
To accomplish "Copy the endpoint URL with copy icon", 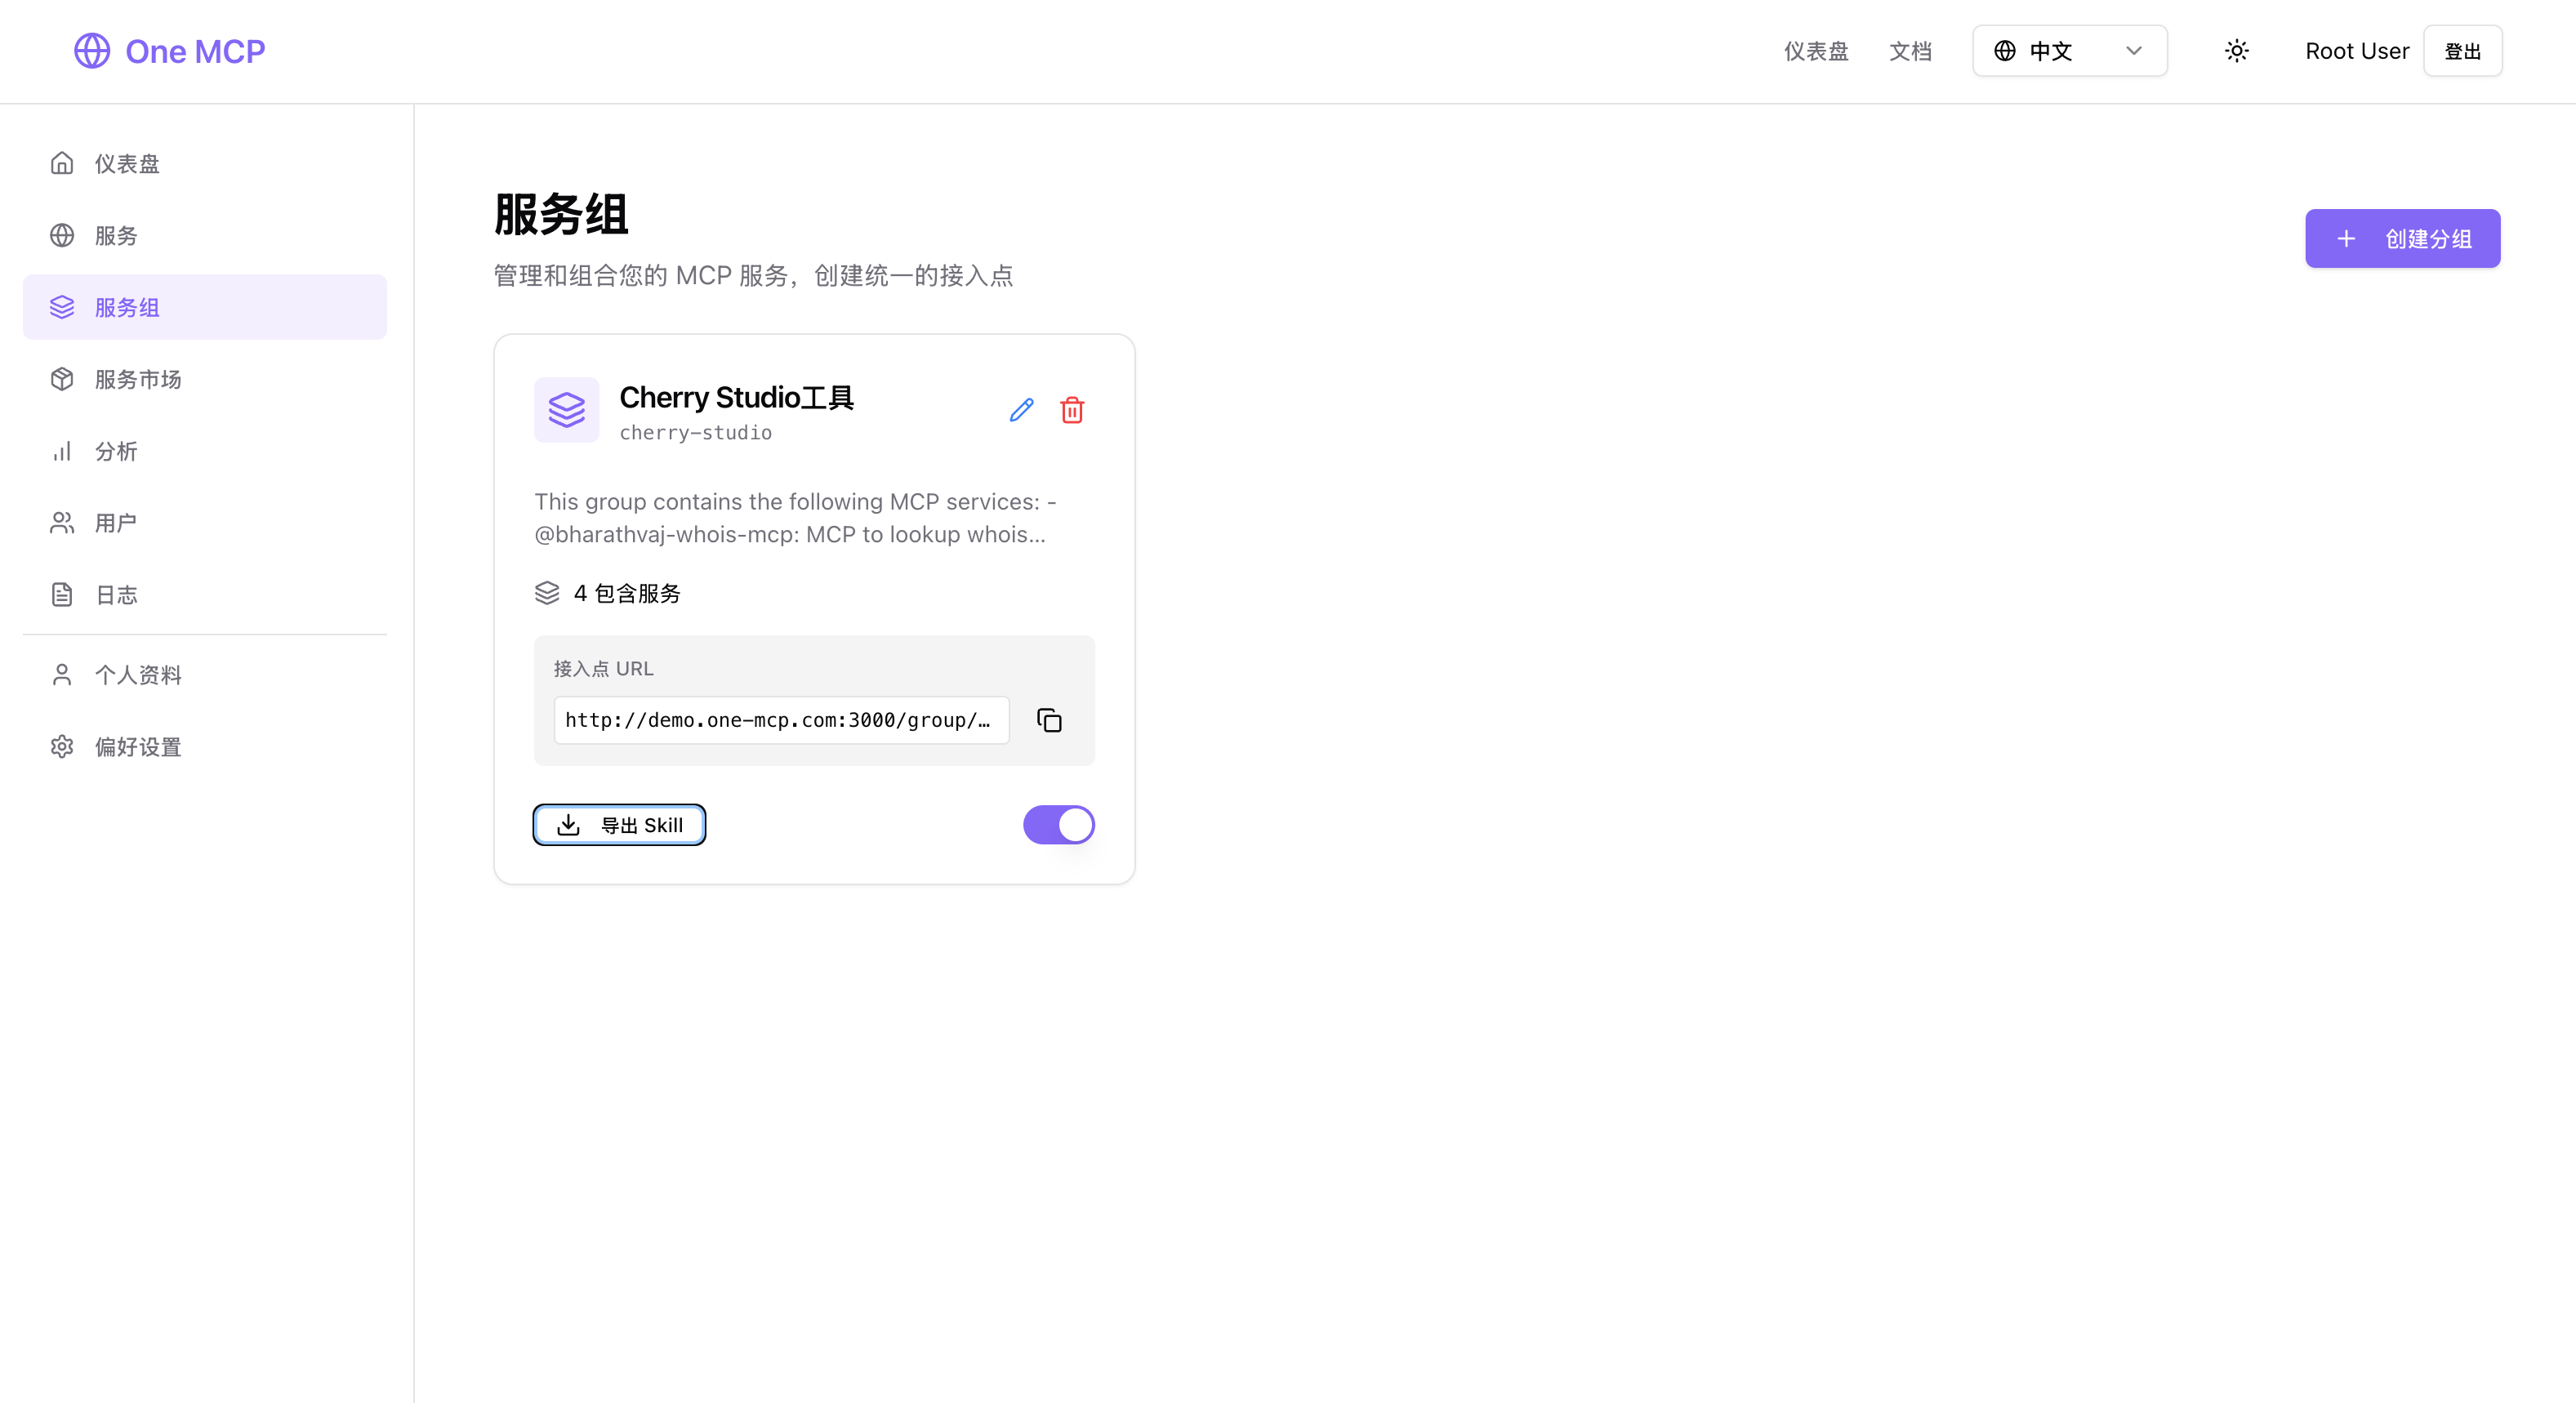I will click(x=1049, y=720).
